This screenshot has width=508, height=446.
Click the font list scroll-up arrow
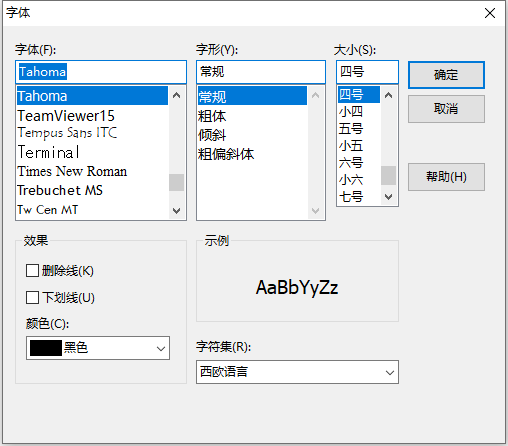tap(176, 96)
